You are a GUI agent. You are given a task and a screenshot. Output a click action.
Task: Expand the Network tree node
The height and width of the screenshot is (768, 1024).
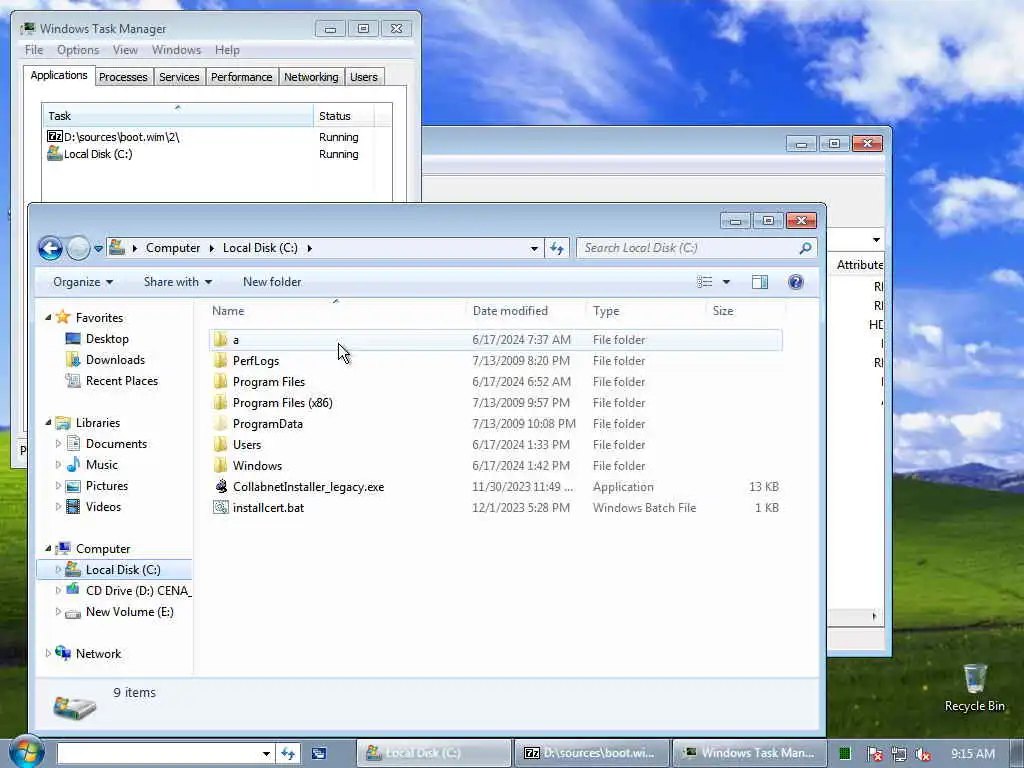pyautogui.click(x=48, y=654)
